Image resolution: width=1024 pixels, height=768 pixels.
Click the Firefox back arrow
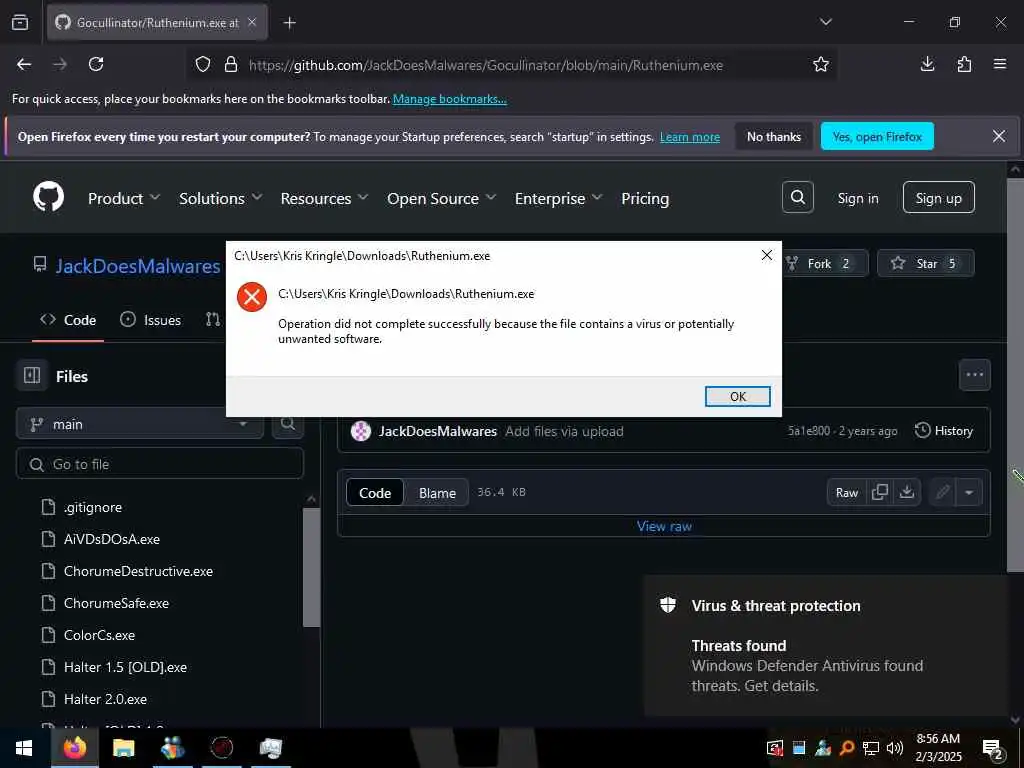point(24,64)
